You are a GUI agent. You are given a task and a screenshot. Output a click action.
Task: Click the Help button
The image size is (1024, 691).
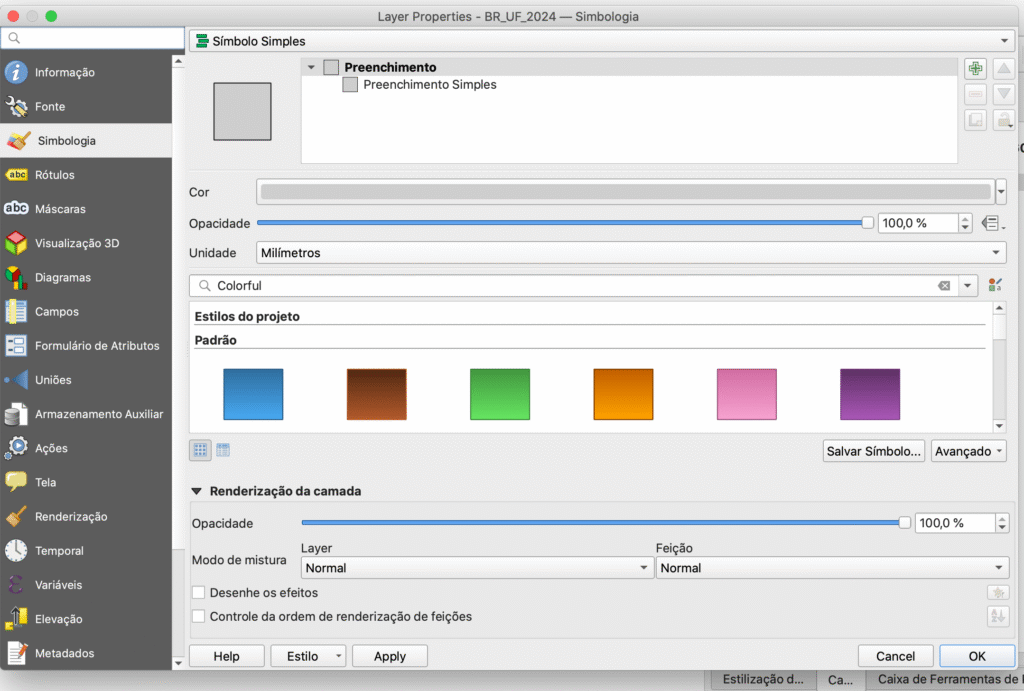coord(227,656)
